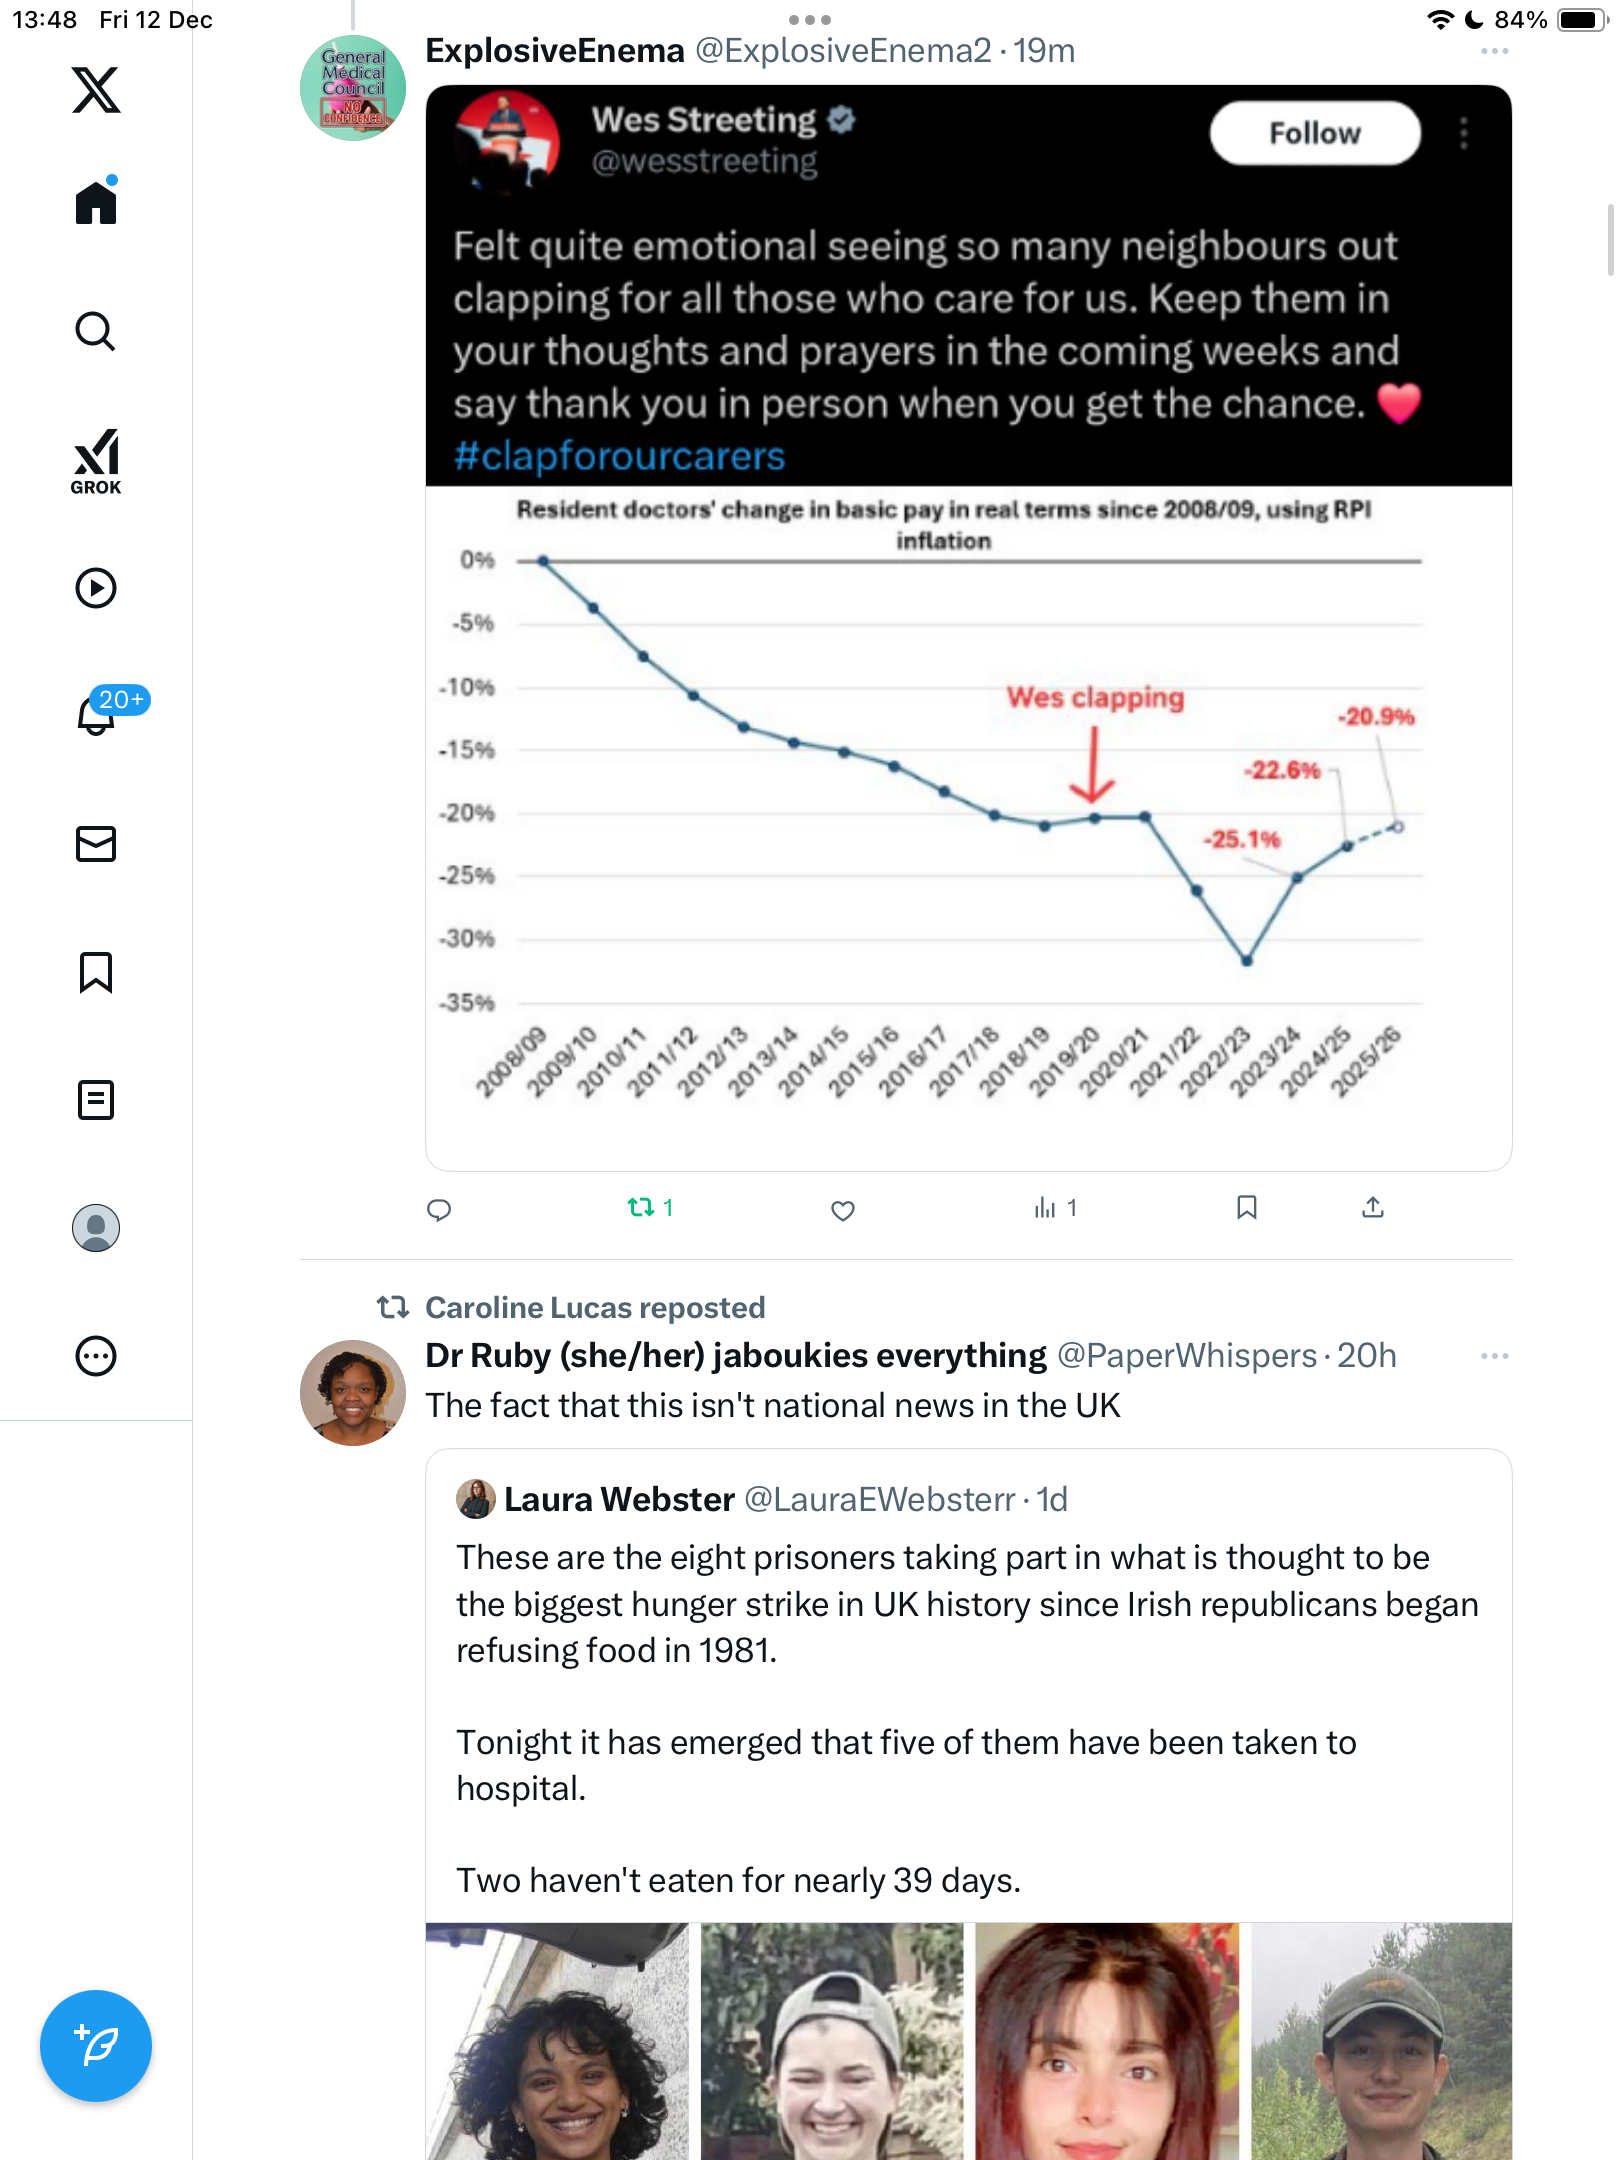This screenshot has width=1620, height=2160.
Task: Open the Lists page icon
Action: pyautogui.click(x=96, y=1100)
